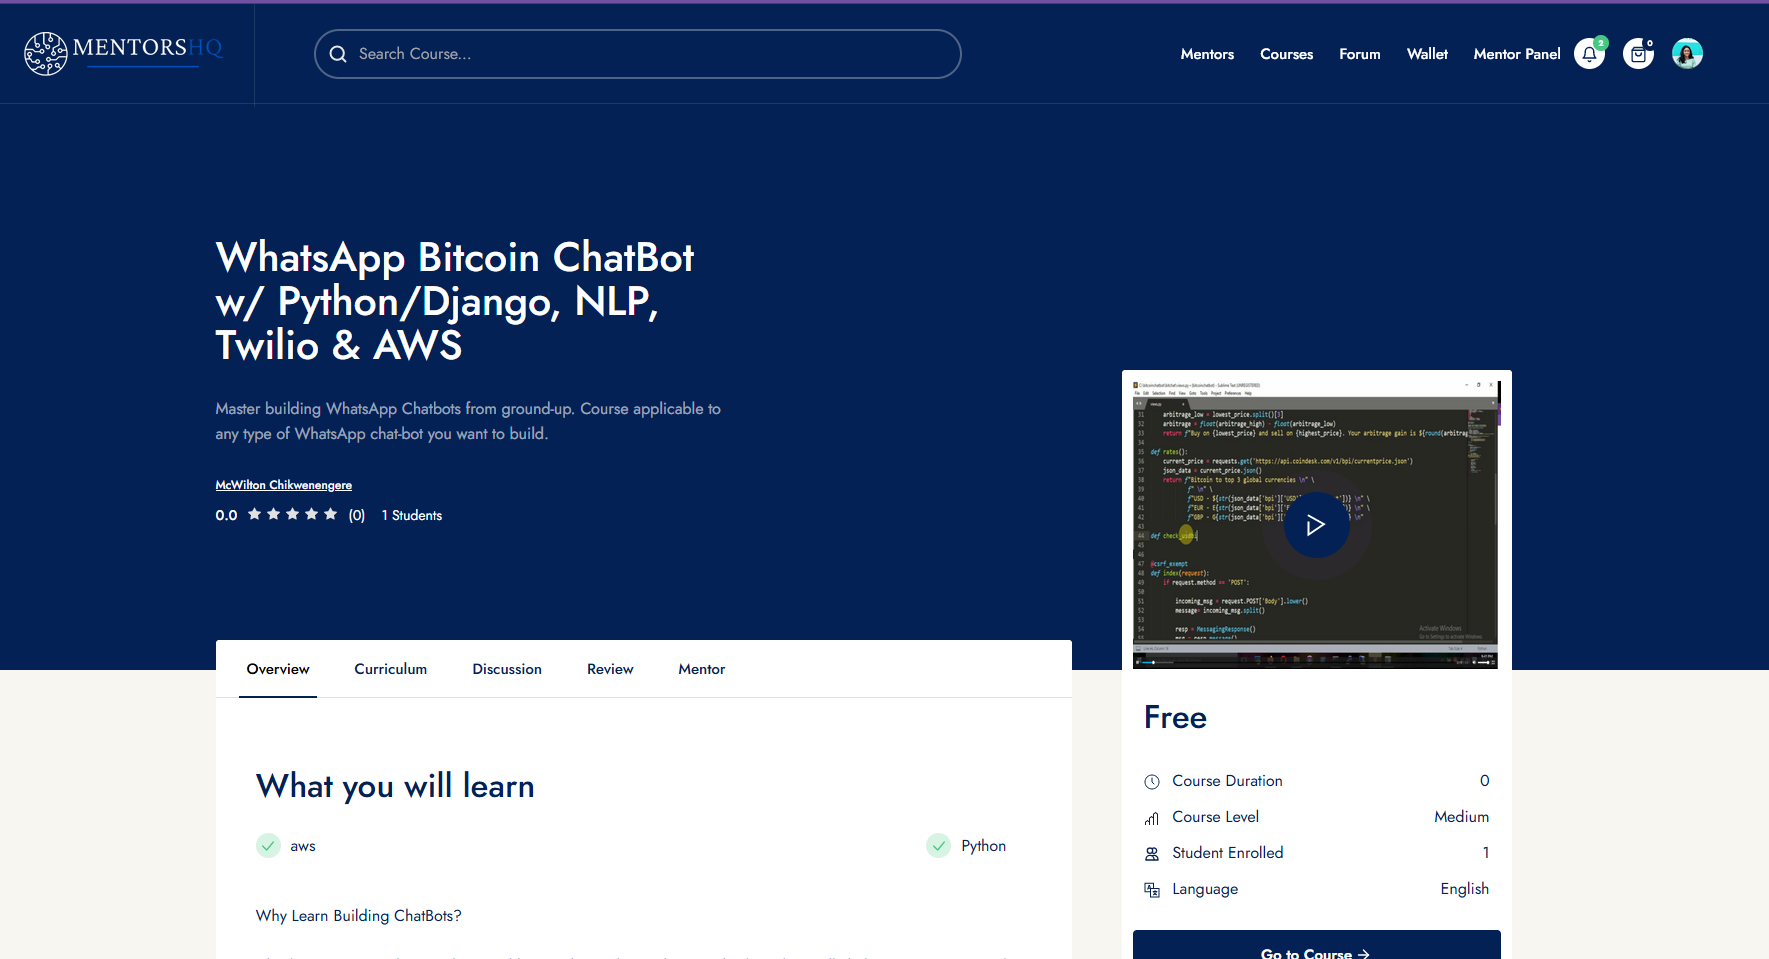Click the course title heading

tap(455, 301)
